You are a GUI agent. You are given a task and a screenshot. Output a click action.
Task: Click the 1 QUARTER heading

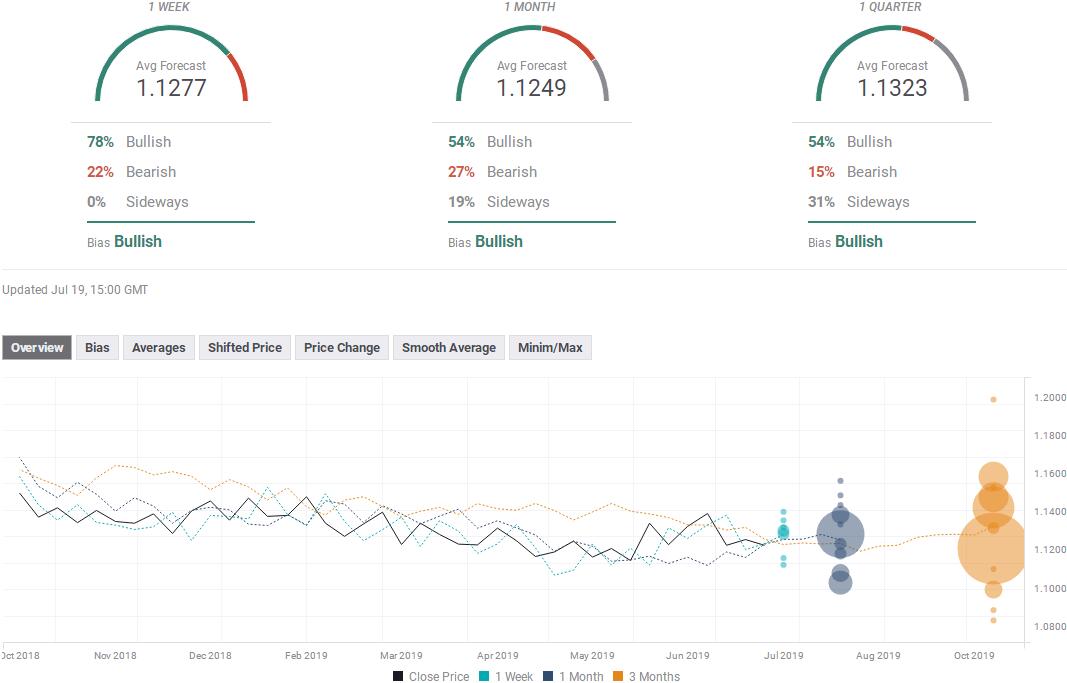pyautogui.click(x=890, y=7)
